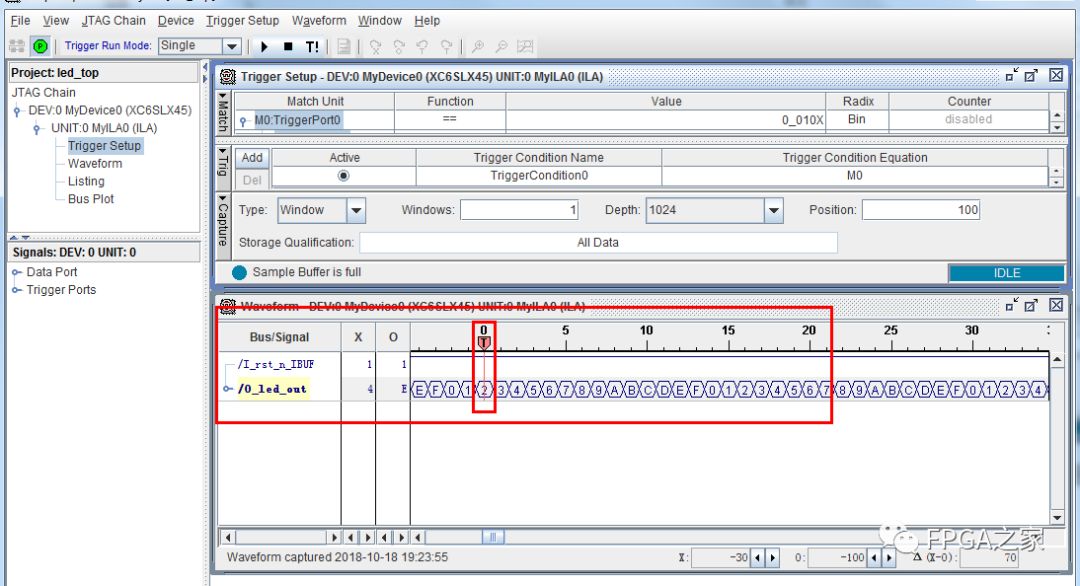1080x586 pixels.
Task: Maximize the Trigger Setup internal window
Action: point(1031,76)
